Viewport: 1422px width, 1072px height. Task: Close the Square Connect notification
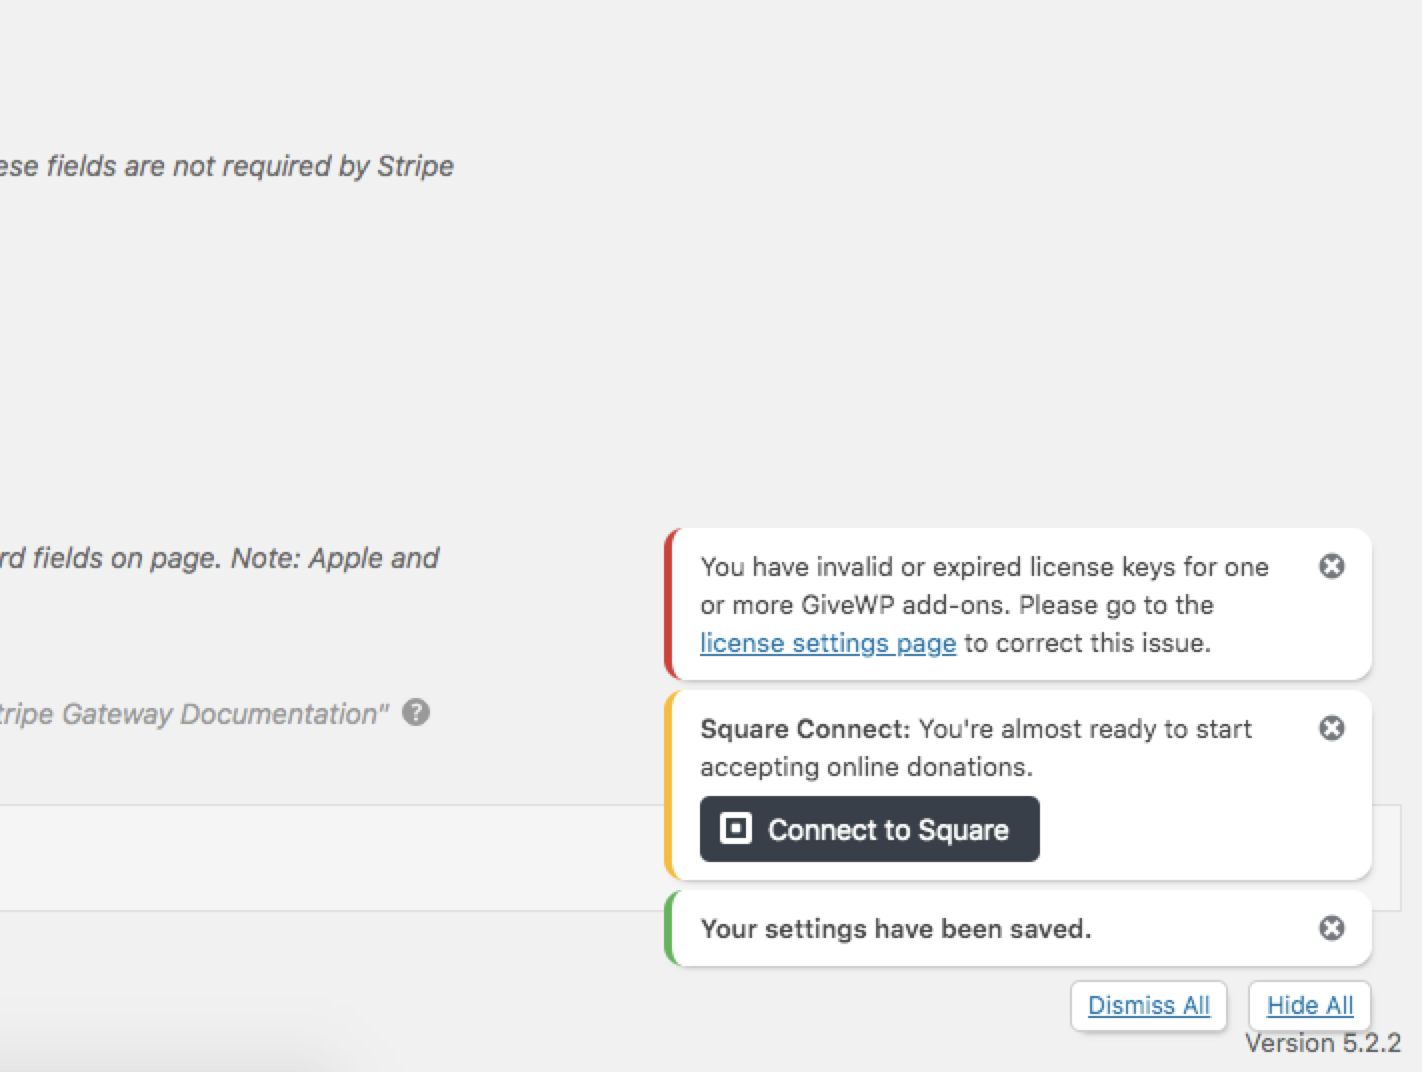pyautogui.click(x=1331, y=728)
